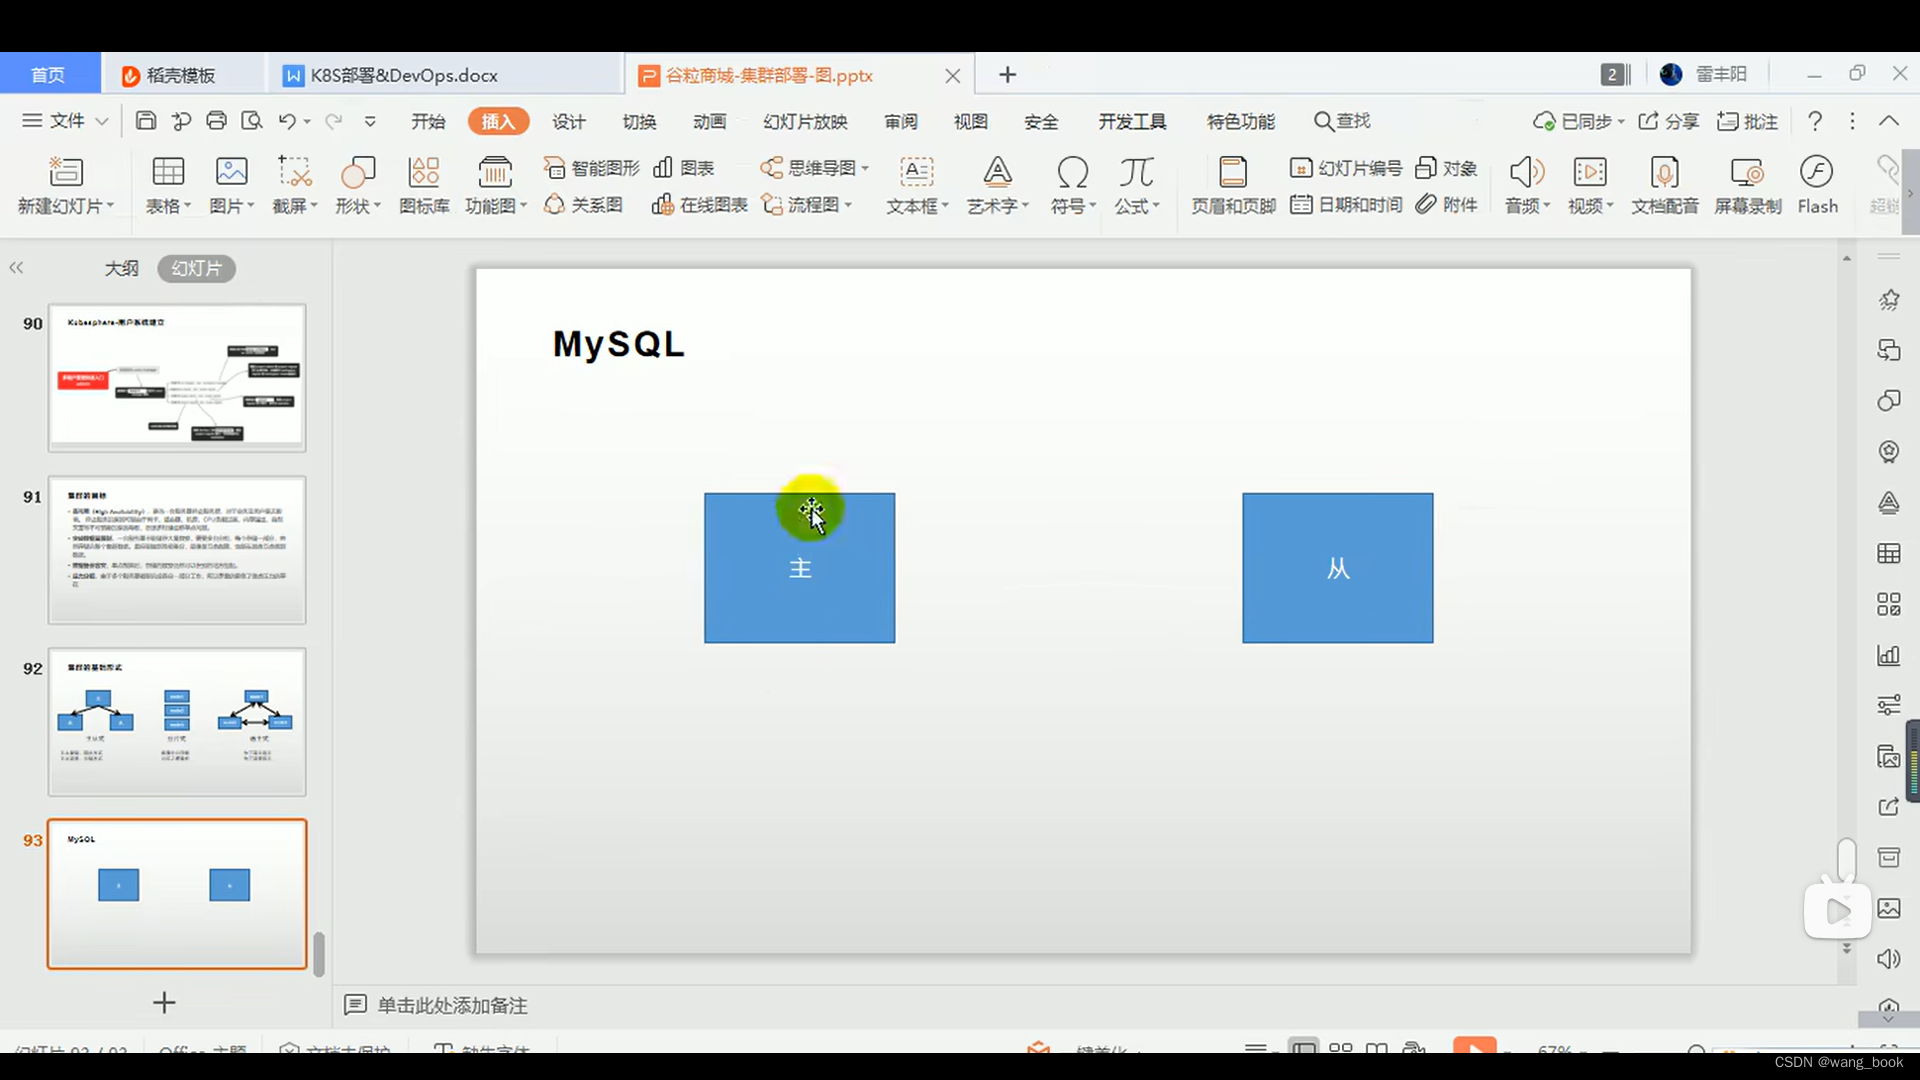Screen dimensions: 1920x1080
Task: Click the Save icon in quick toolbar
Action: tap(146, 121)
